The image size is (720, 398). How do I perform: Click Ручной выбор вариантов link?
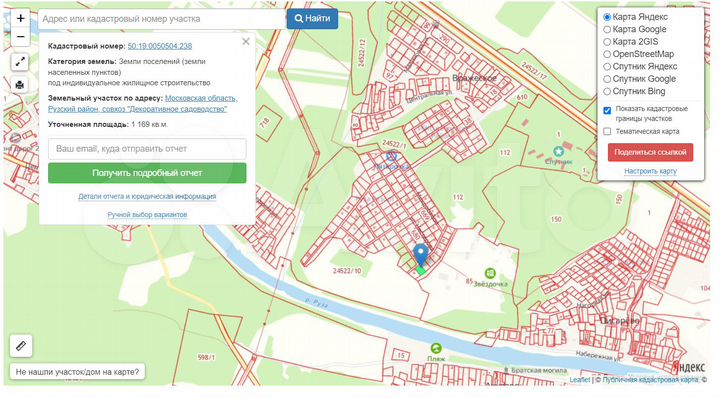[147, 215]
